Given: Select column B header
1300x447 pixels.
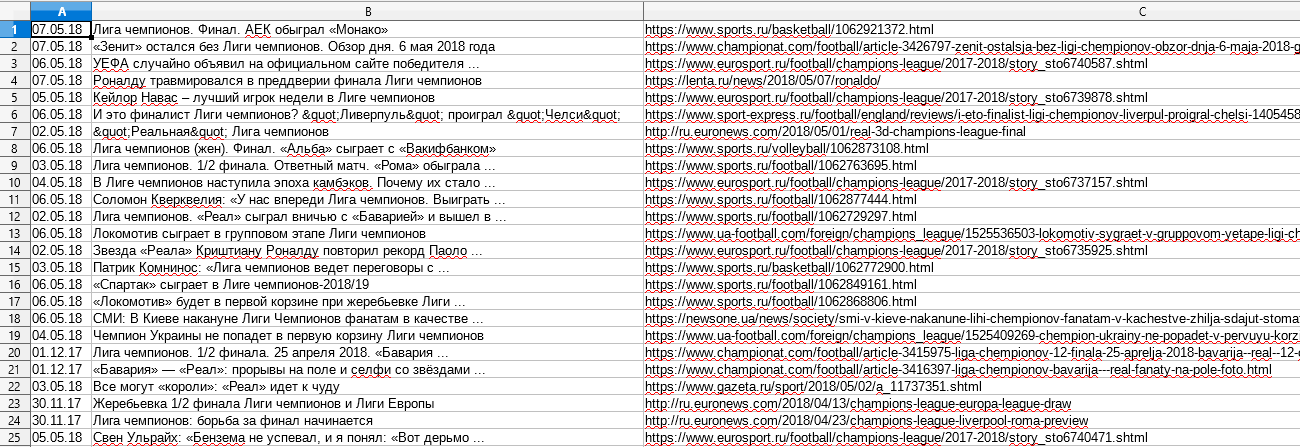Looking at the screenshot, I should pos(367,11).
